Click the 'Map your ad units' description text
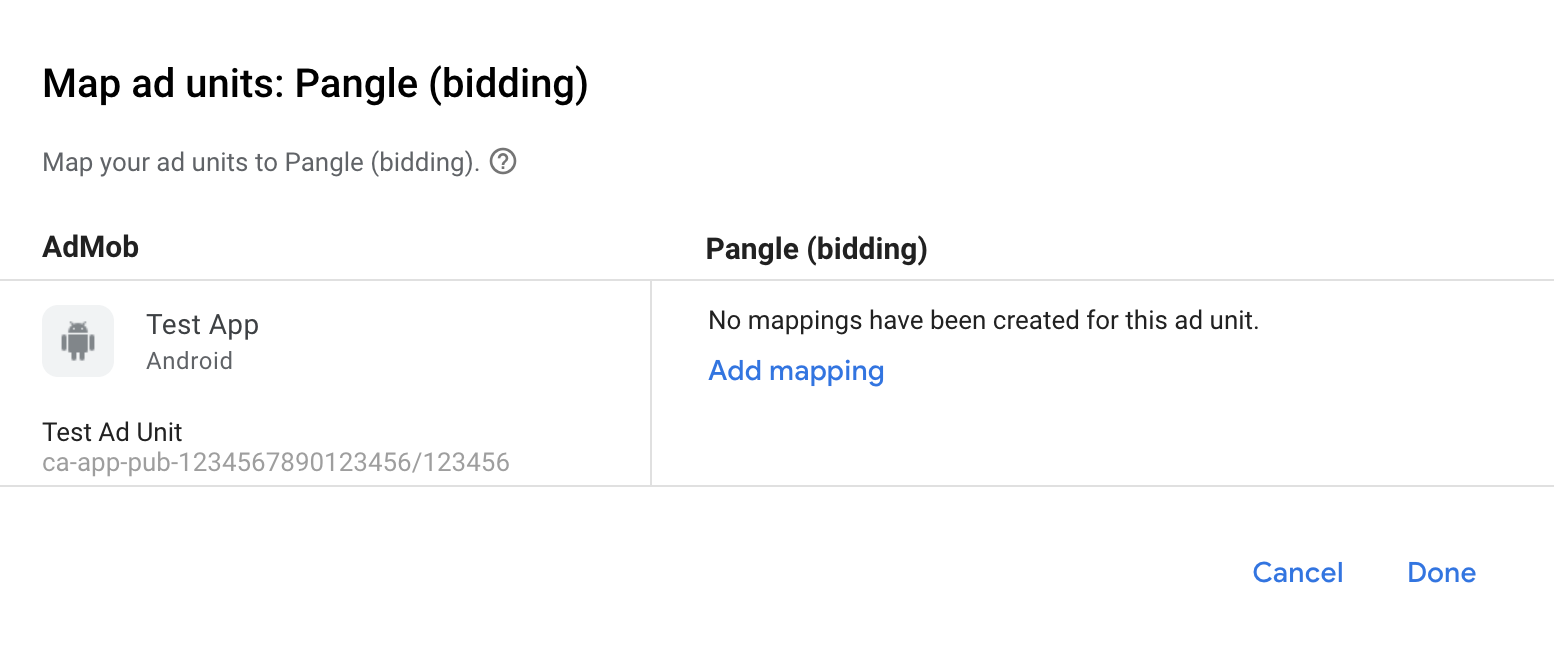 point(260,162)
